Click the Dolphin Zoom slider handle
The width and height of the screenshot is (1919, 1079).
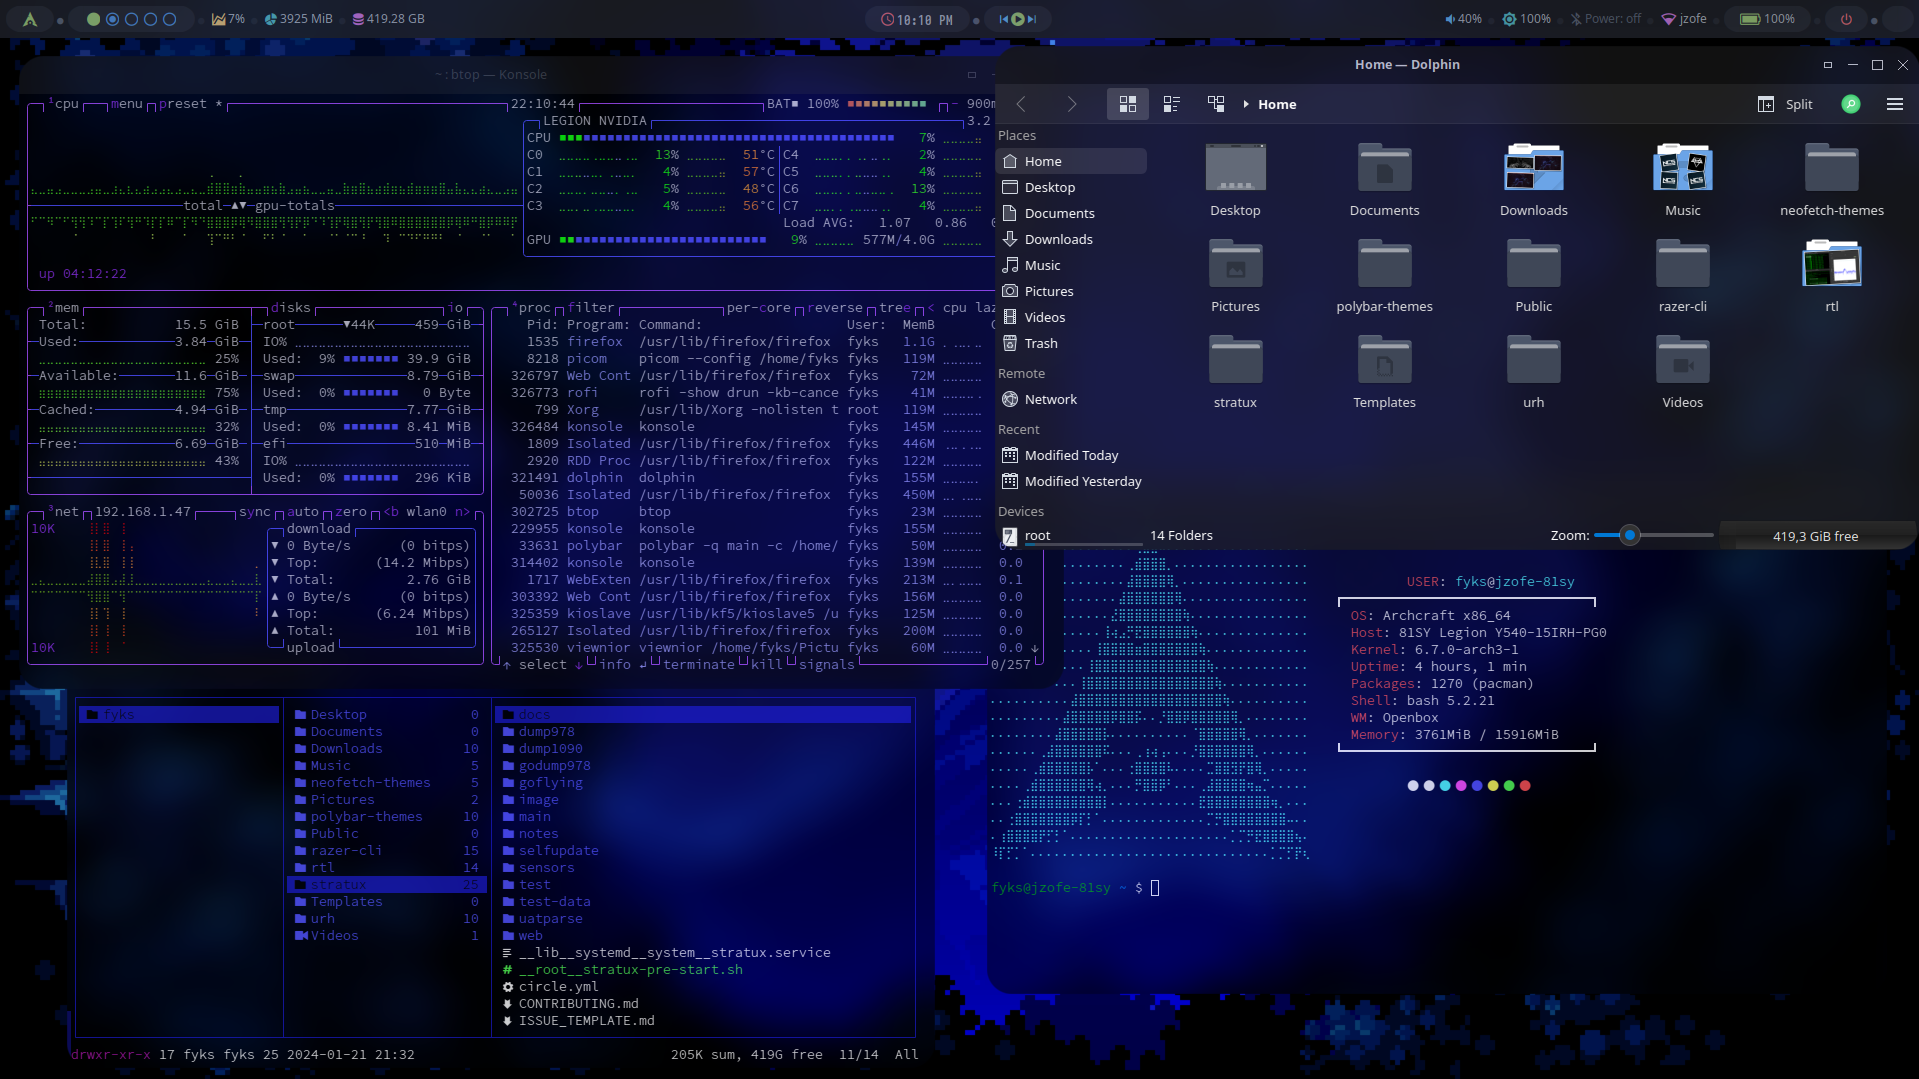tap(1629, 535)
